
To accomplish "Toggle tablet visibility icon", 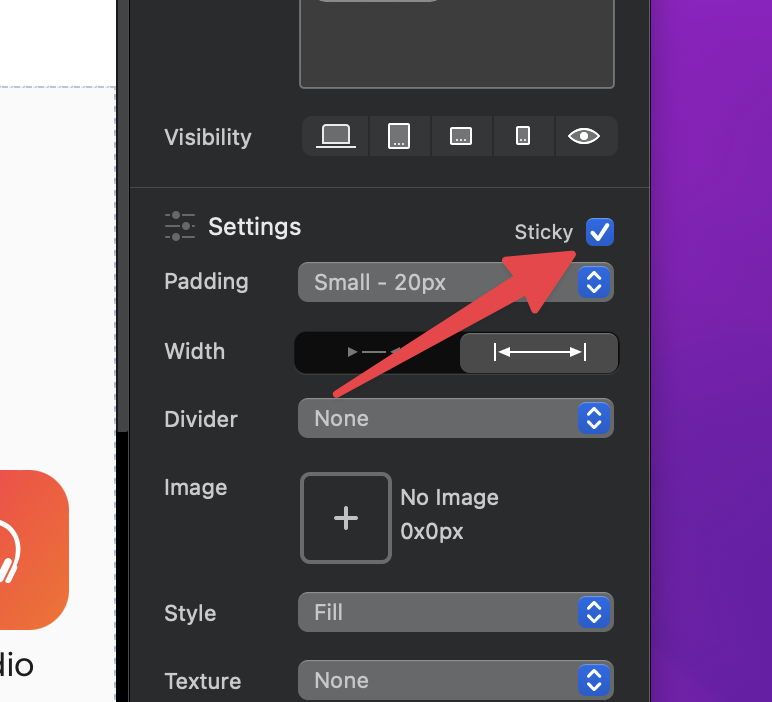I will click(x=399, y=136).
